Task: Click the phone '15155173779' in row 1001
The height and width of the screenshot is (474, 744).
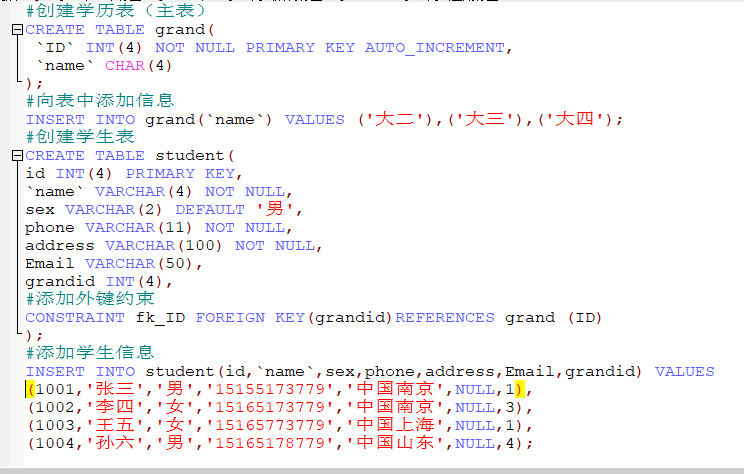Action: [270, 390]
